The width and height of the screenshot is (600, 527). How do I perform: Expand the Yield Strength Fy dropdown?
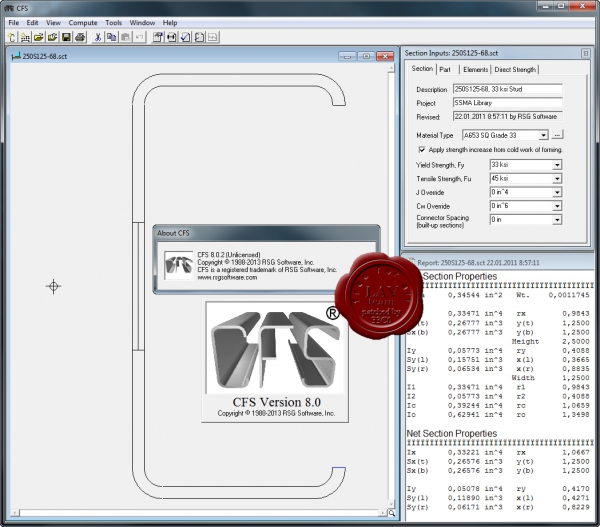(557, 165)
